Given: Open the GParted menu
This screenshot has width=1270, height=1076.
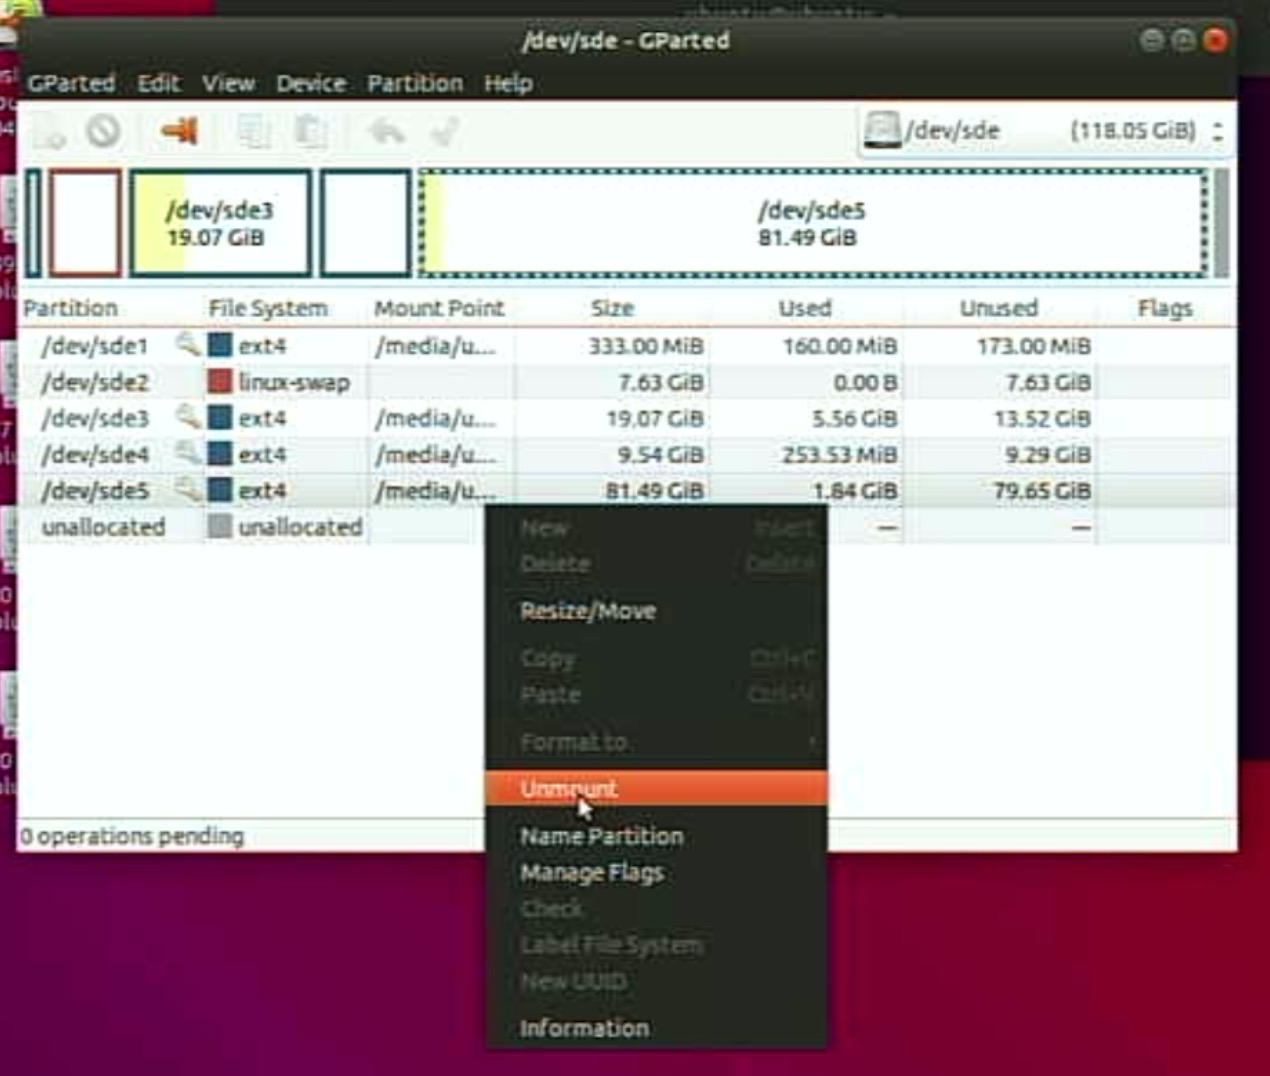Looking at the screenshot, I should coord(71,83).
